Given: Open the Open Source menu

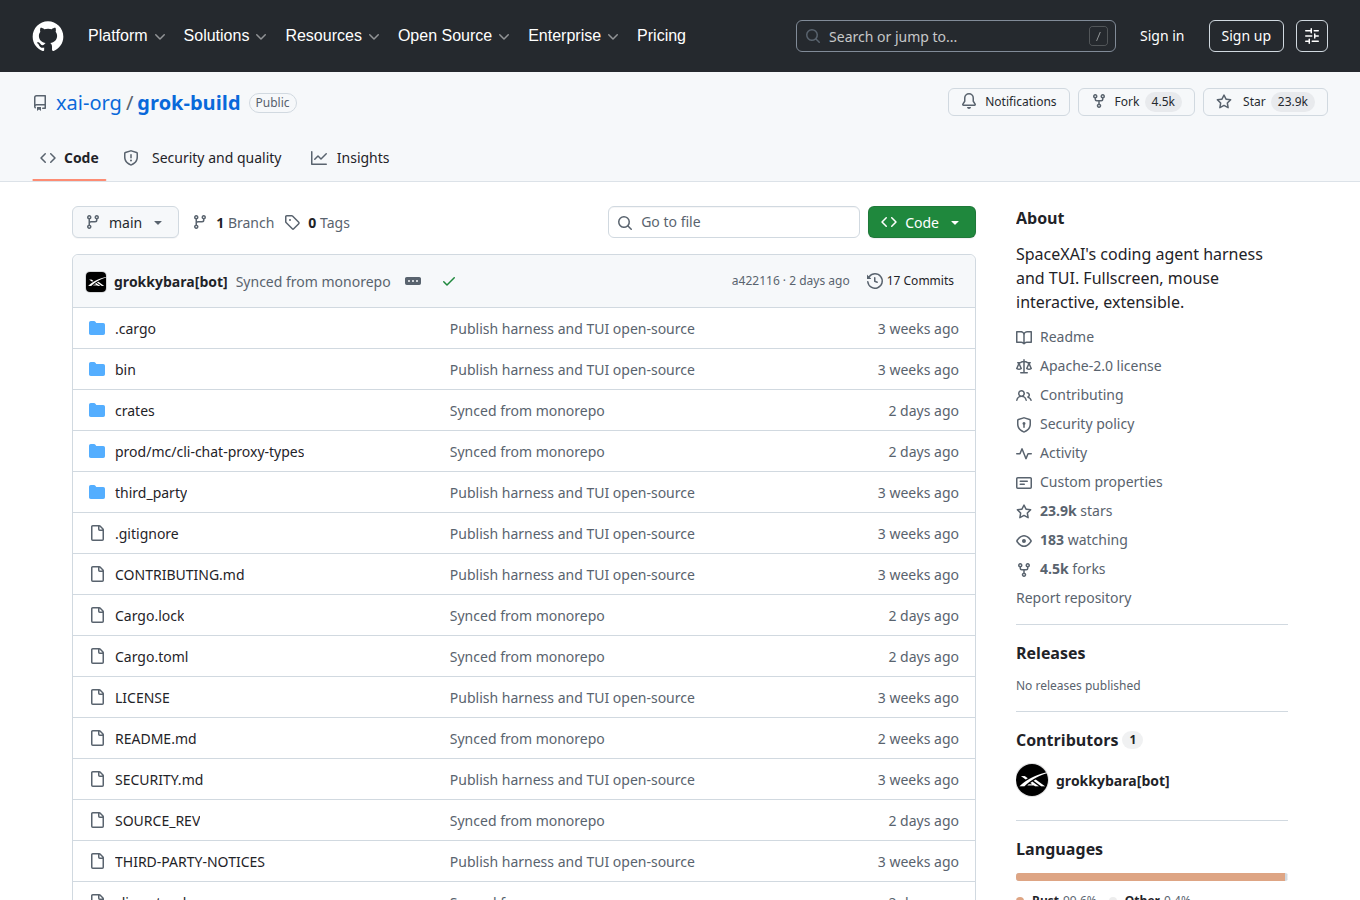Looking at the screenshot, I should point(454,36).
